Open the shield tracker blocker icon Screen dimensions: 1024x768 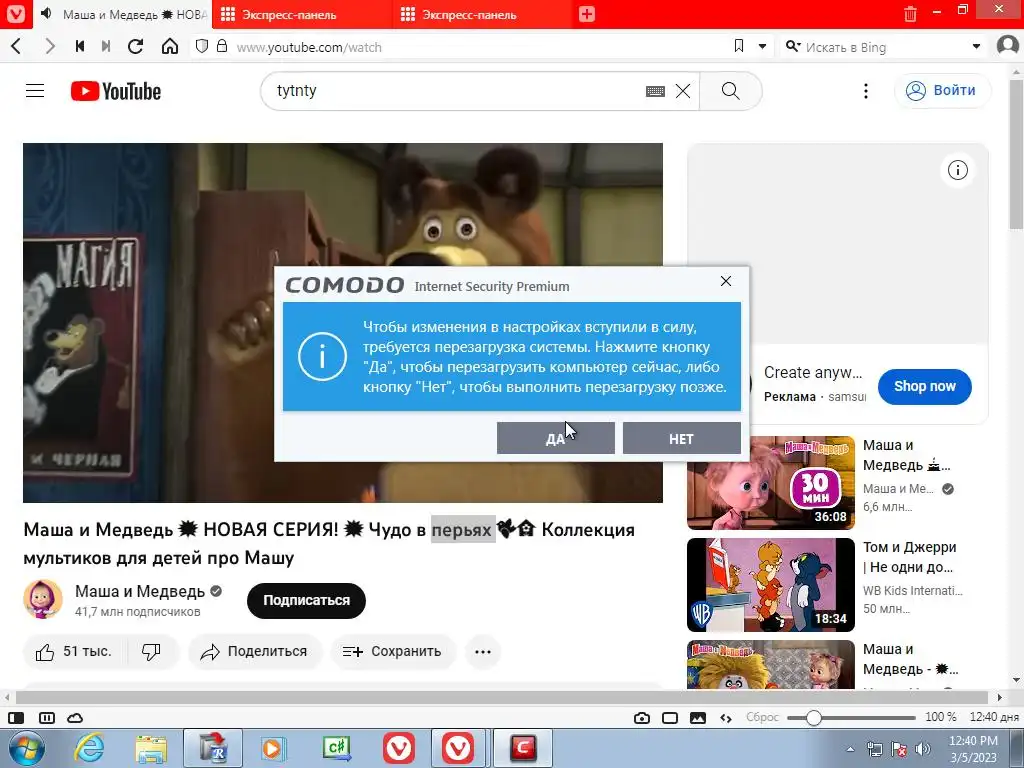coord(202,46)
